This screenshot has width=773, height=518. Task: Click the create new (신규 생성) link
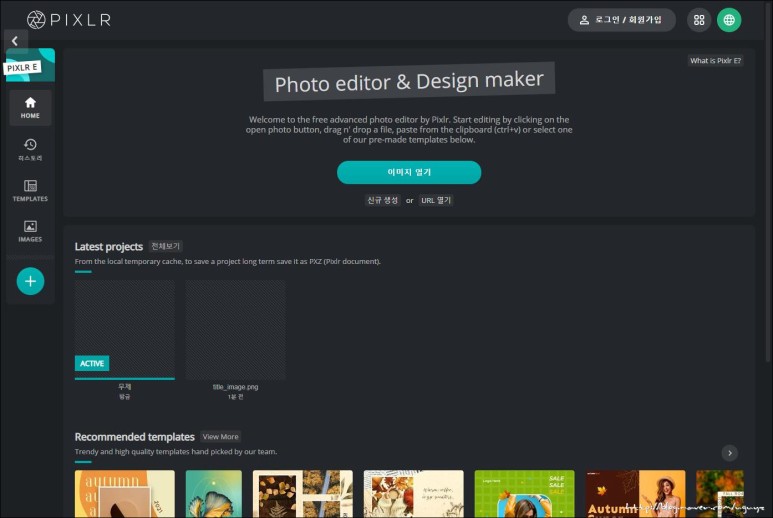(x=383, y=200)
